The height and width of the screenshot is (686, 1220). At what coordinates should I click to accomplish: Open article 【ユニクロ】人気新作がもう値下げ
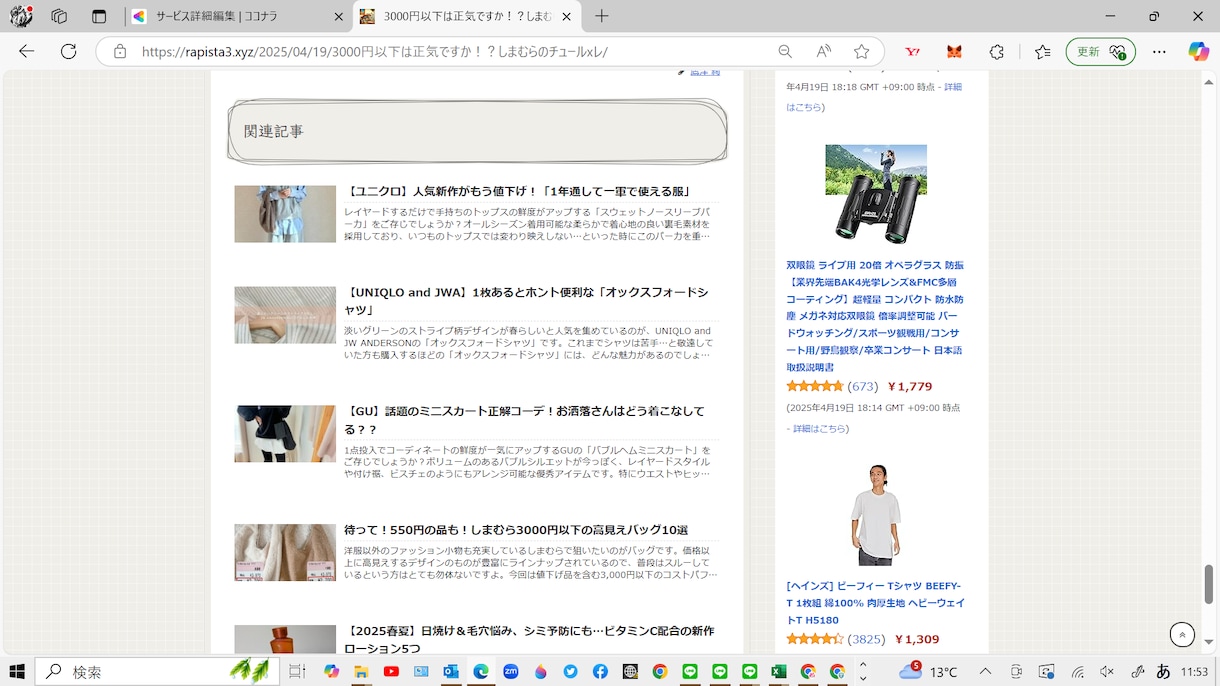(x=518, y=191)
